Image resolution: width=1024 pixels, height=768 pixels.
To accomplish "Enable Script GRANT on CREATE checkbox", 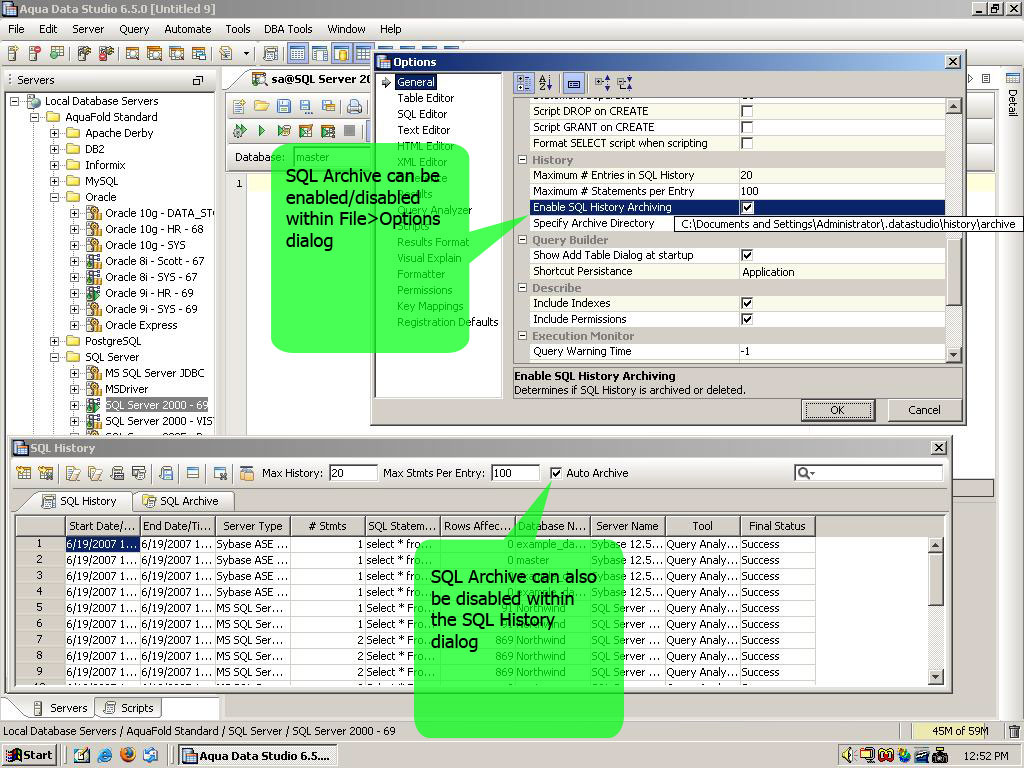I will (746, 127).
